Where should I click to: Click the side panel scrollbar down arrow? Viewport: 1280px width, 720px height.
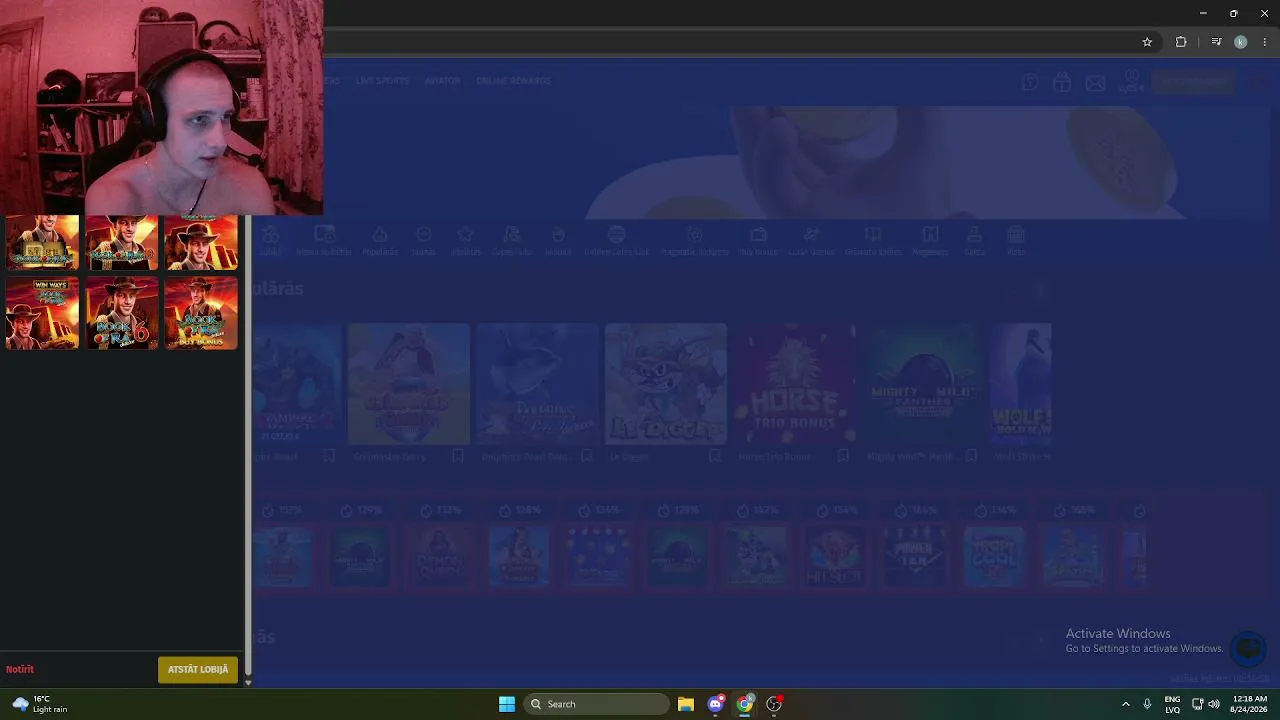[248, 683]
